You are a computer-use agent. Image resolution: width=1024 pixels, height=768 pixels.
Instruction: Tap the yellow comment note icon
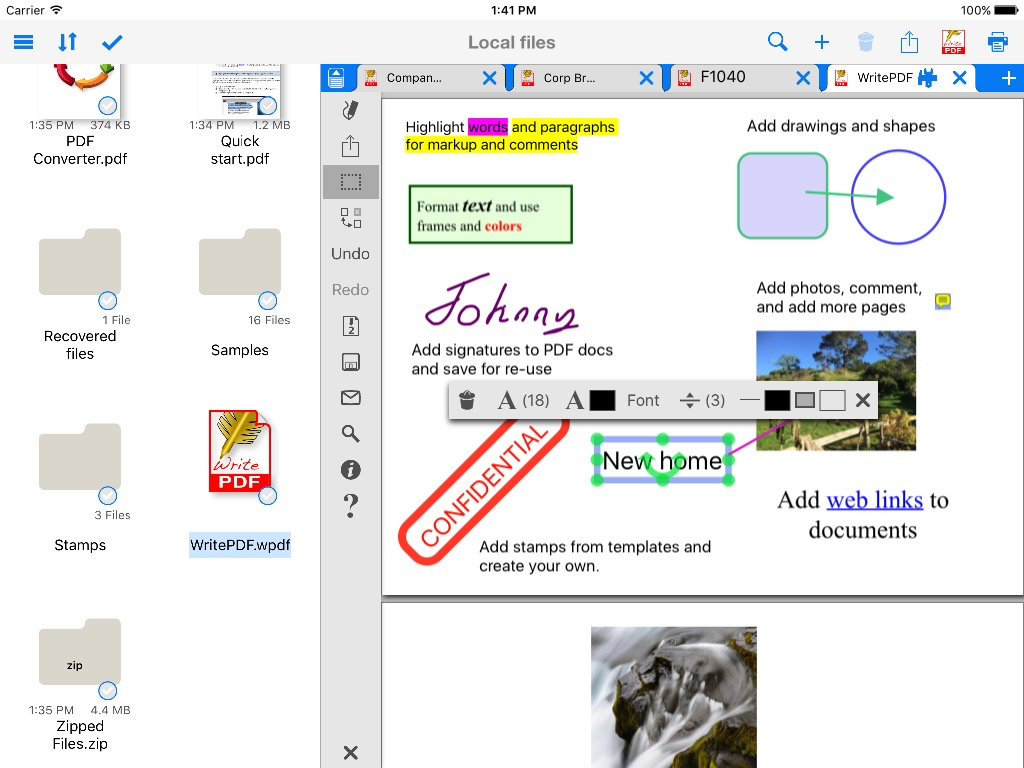942,301
